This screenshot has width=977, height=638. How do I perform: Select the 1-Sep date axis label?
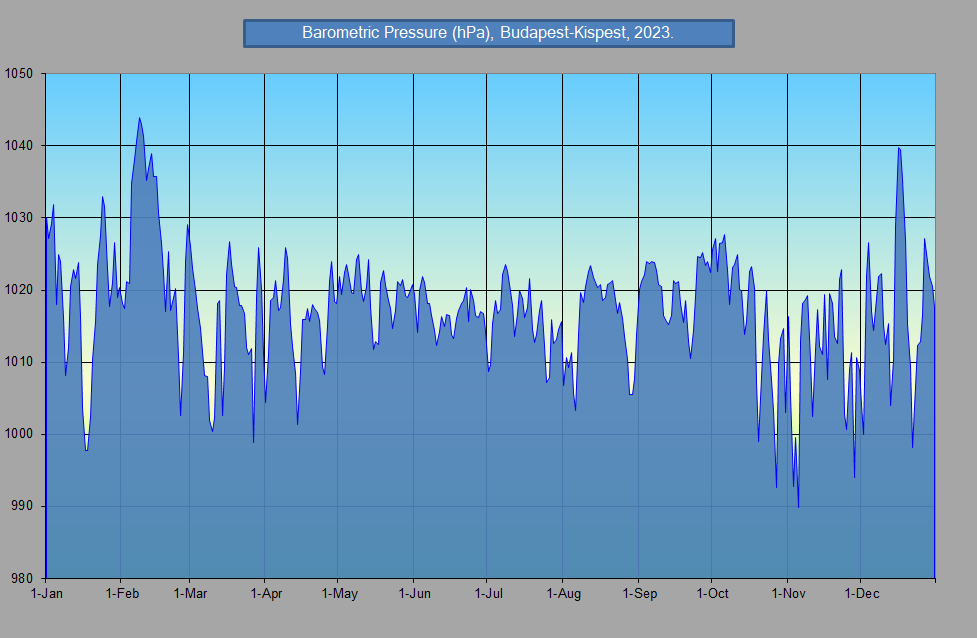(639, 594)
